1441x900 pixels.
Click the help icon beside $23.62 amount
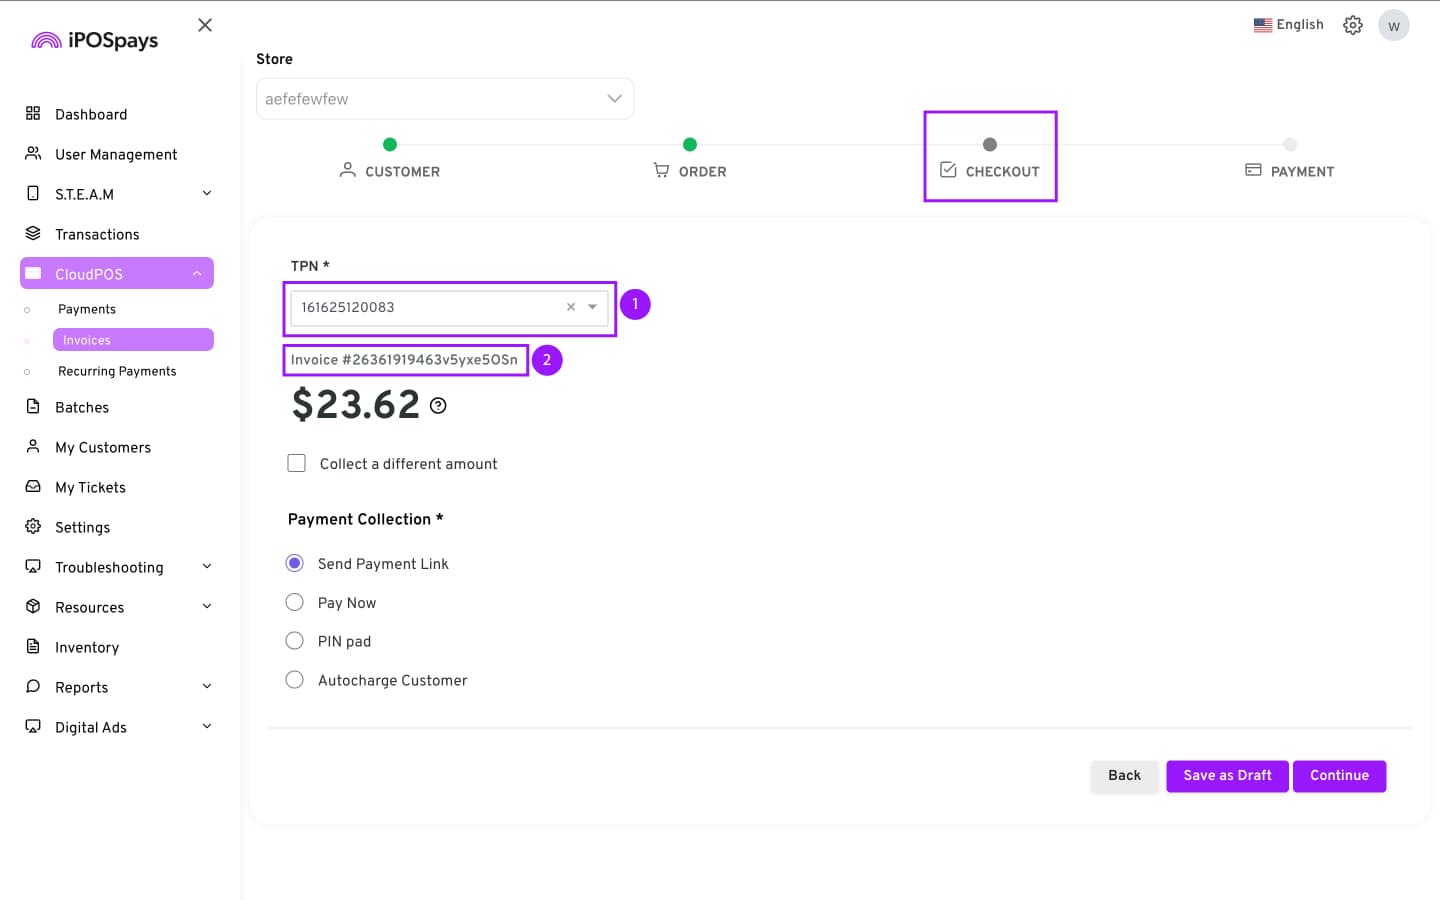click(x=438, y=405)
